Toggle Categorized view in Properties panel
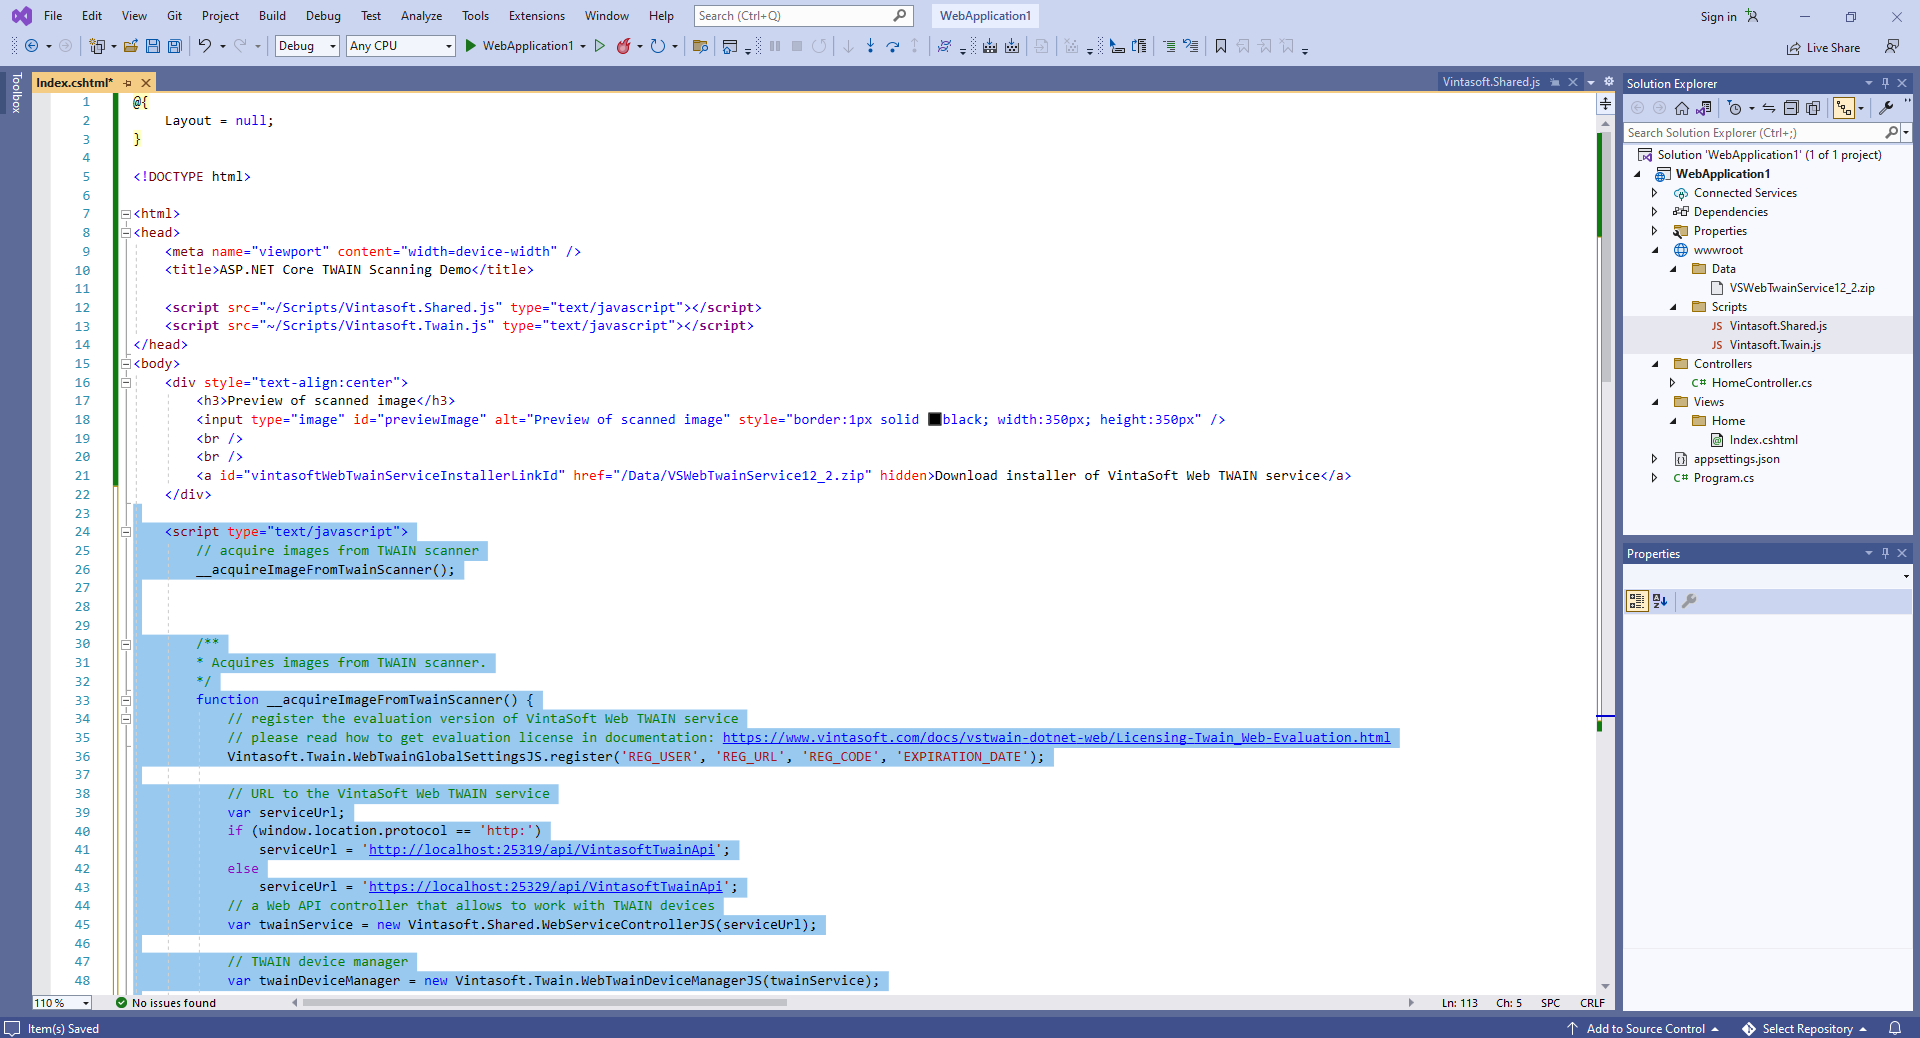This screenshot has height=1038, width=1920. tap(1637, 601)
